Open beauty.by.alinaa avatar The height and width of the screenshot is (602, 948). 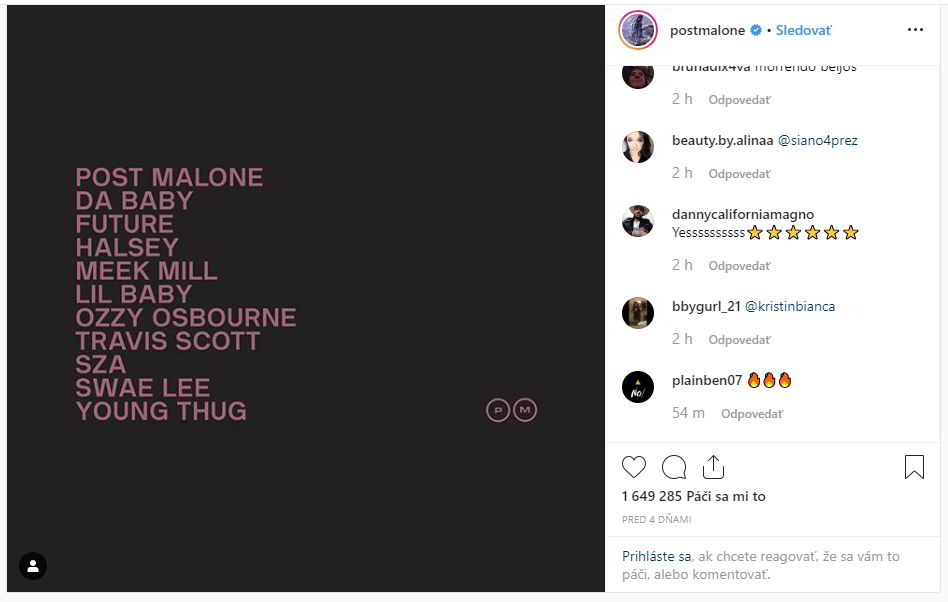coord(638,147)
